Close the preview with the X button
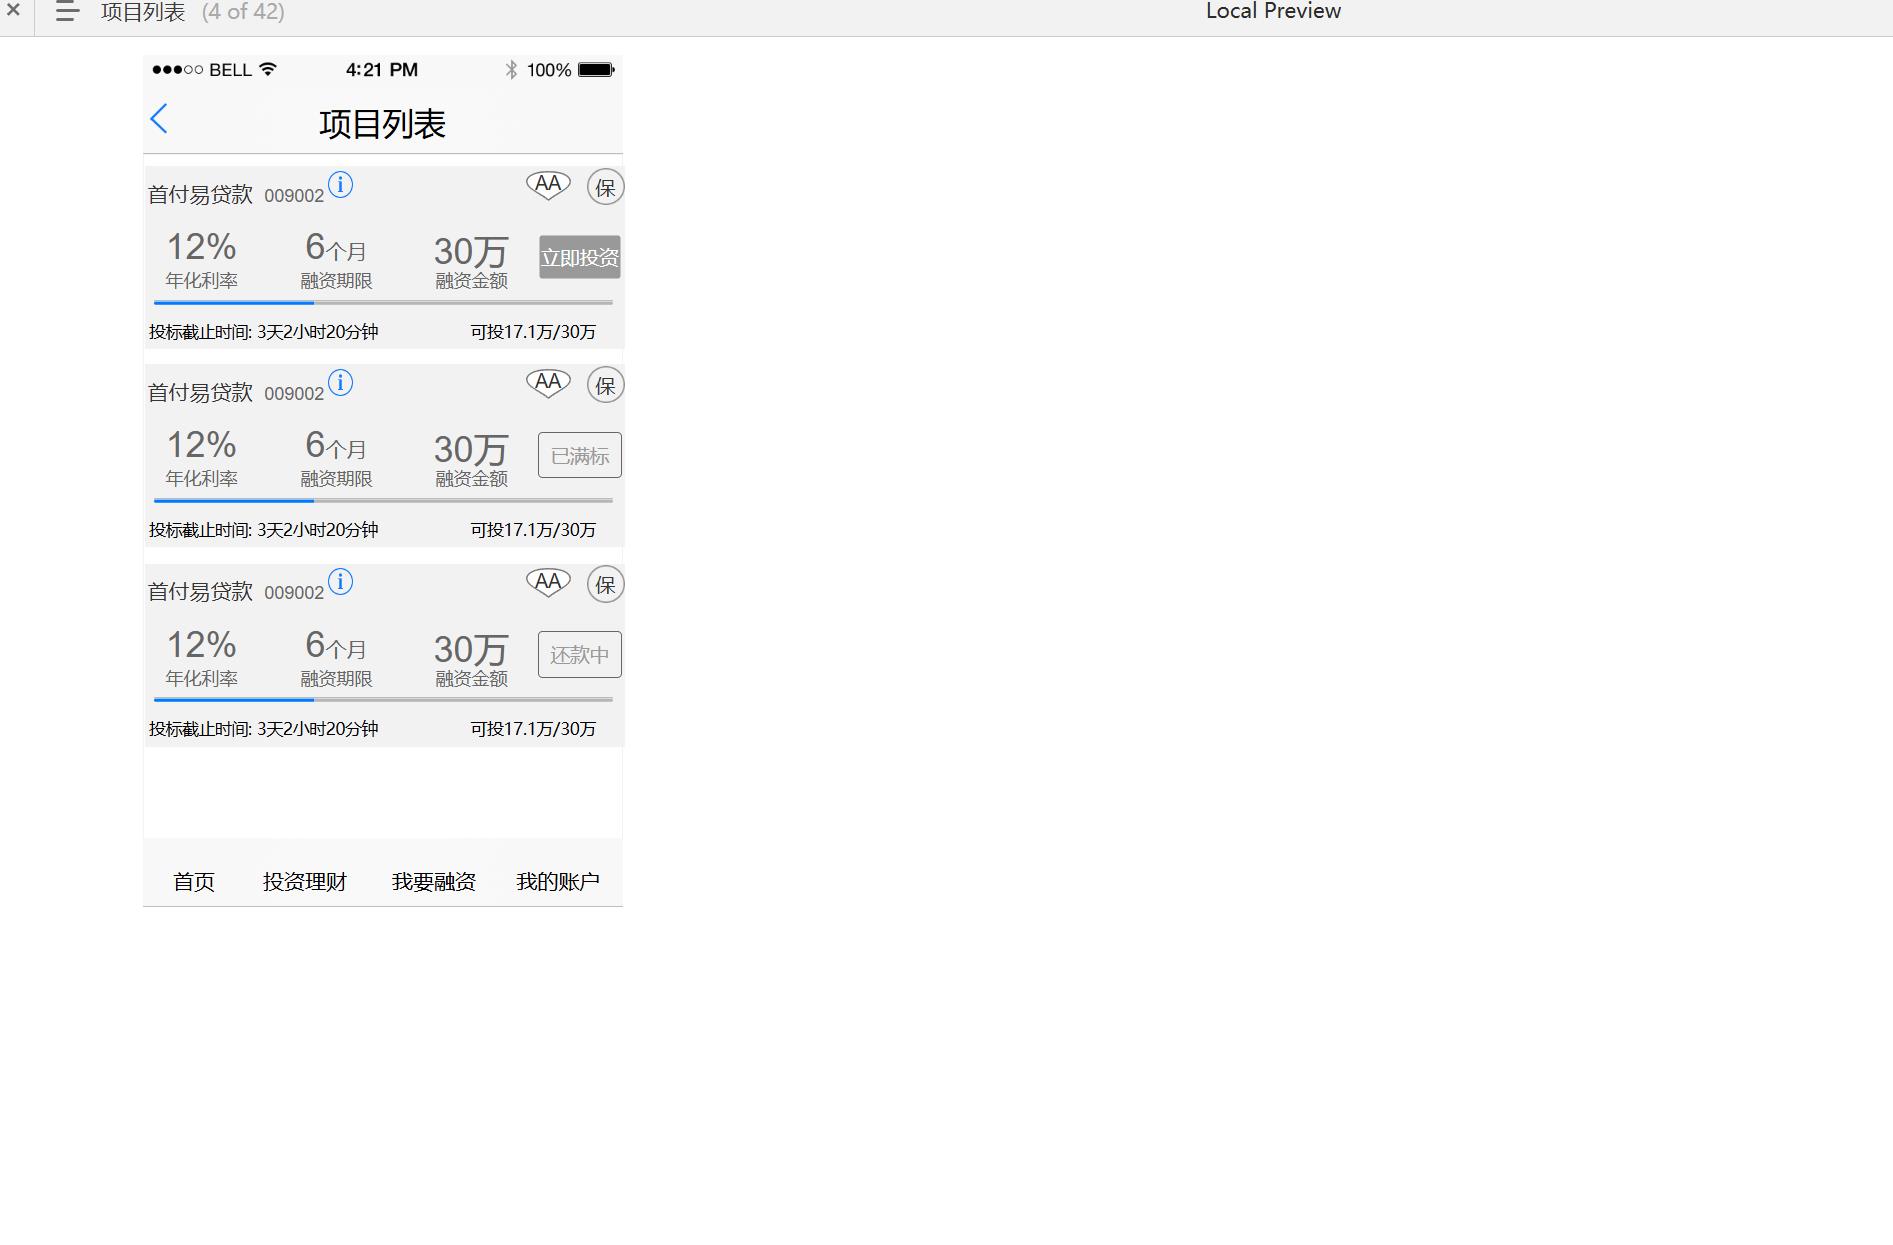The width and height of the screenshot is (1893, 1245). pos(13,11)
